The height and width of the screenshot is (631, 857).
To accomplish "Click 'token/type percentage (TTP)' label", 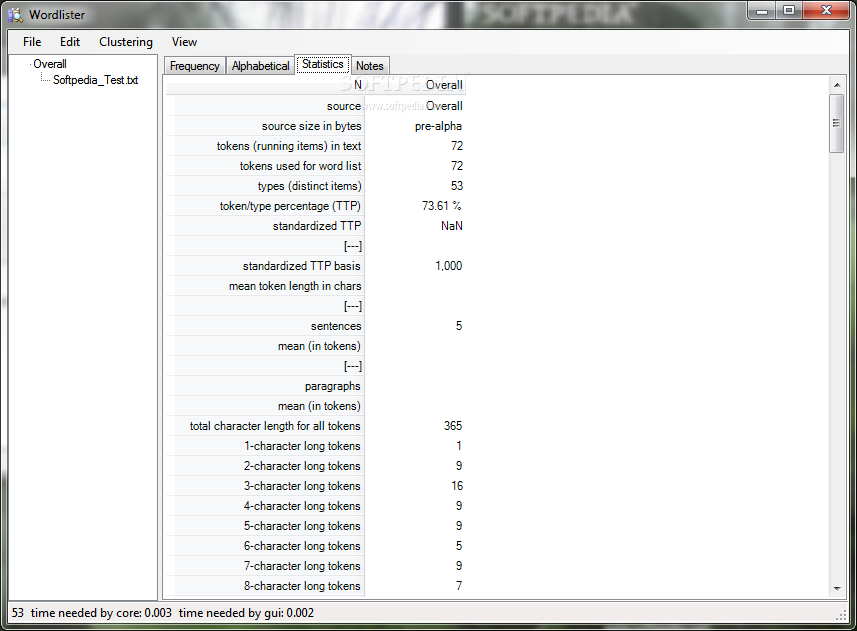I will tap(290, 206).
